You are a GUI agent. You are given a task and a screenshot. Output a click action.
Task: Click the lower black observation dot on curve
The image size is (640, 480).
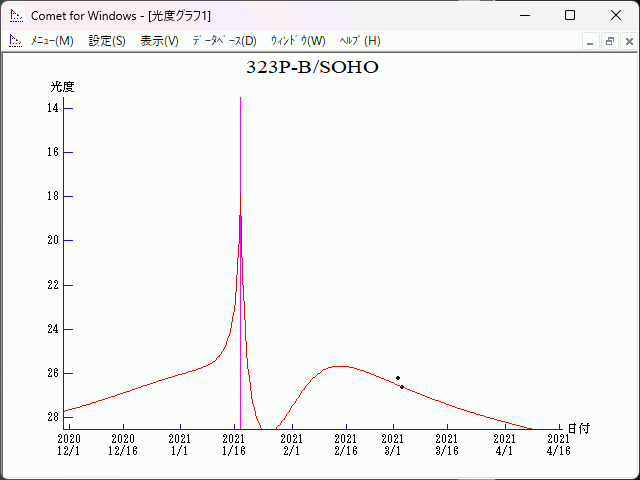click(402, 387)
